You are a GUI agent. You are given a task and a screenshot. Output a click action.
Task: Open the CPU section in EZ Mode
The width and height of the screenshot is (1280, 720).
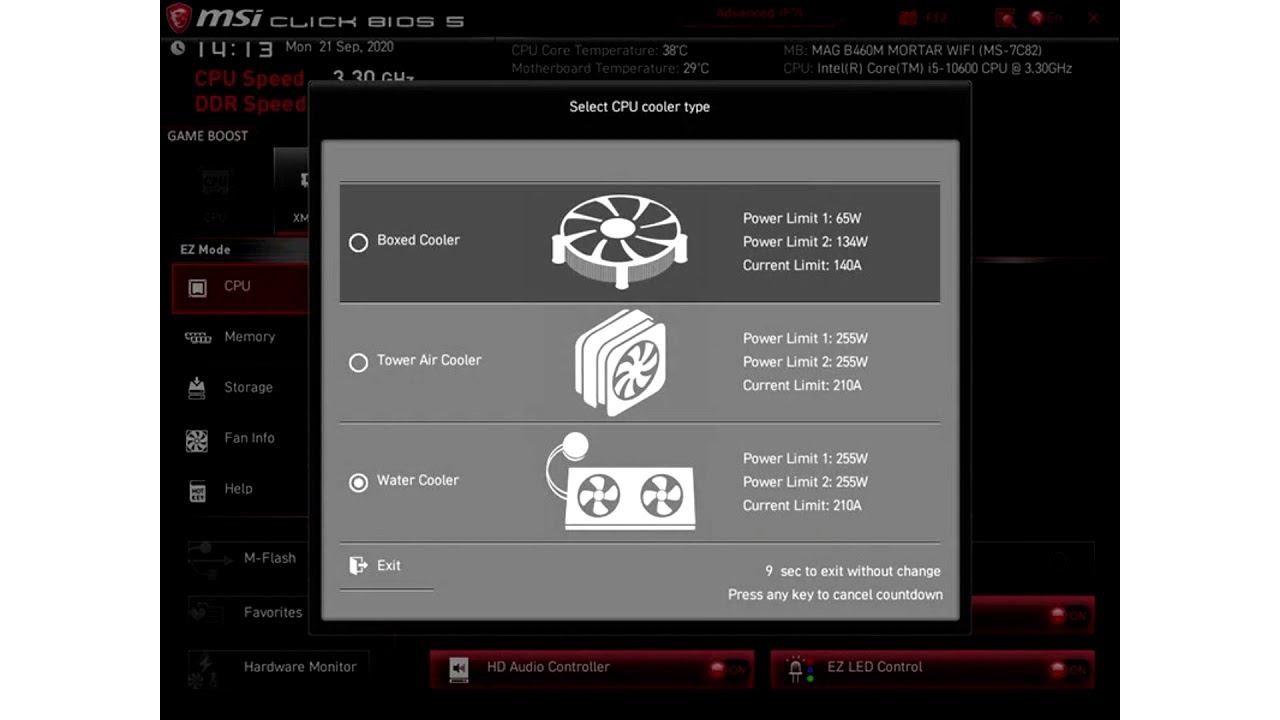tap(241, 287)
